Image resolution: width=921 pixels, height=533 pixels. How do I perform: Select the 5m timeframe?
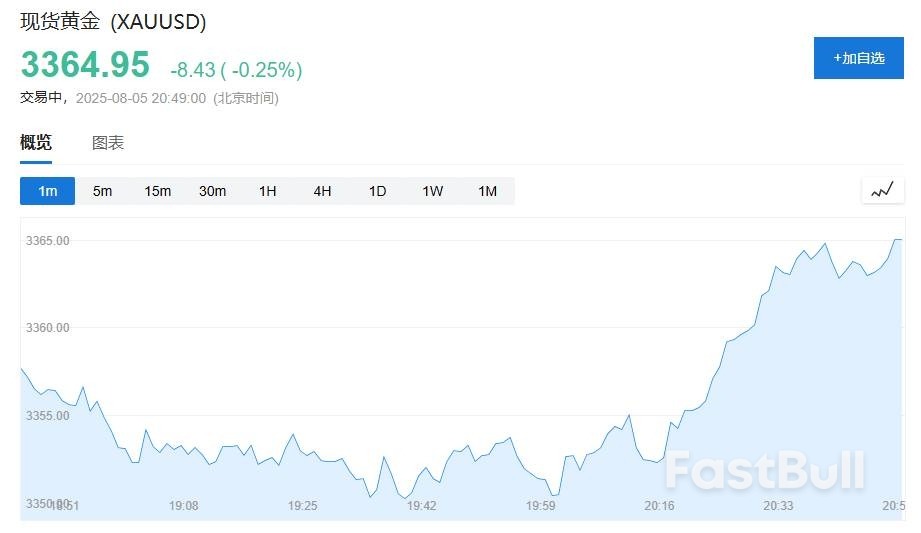click(x=103, y=191)
